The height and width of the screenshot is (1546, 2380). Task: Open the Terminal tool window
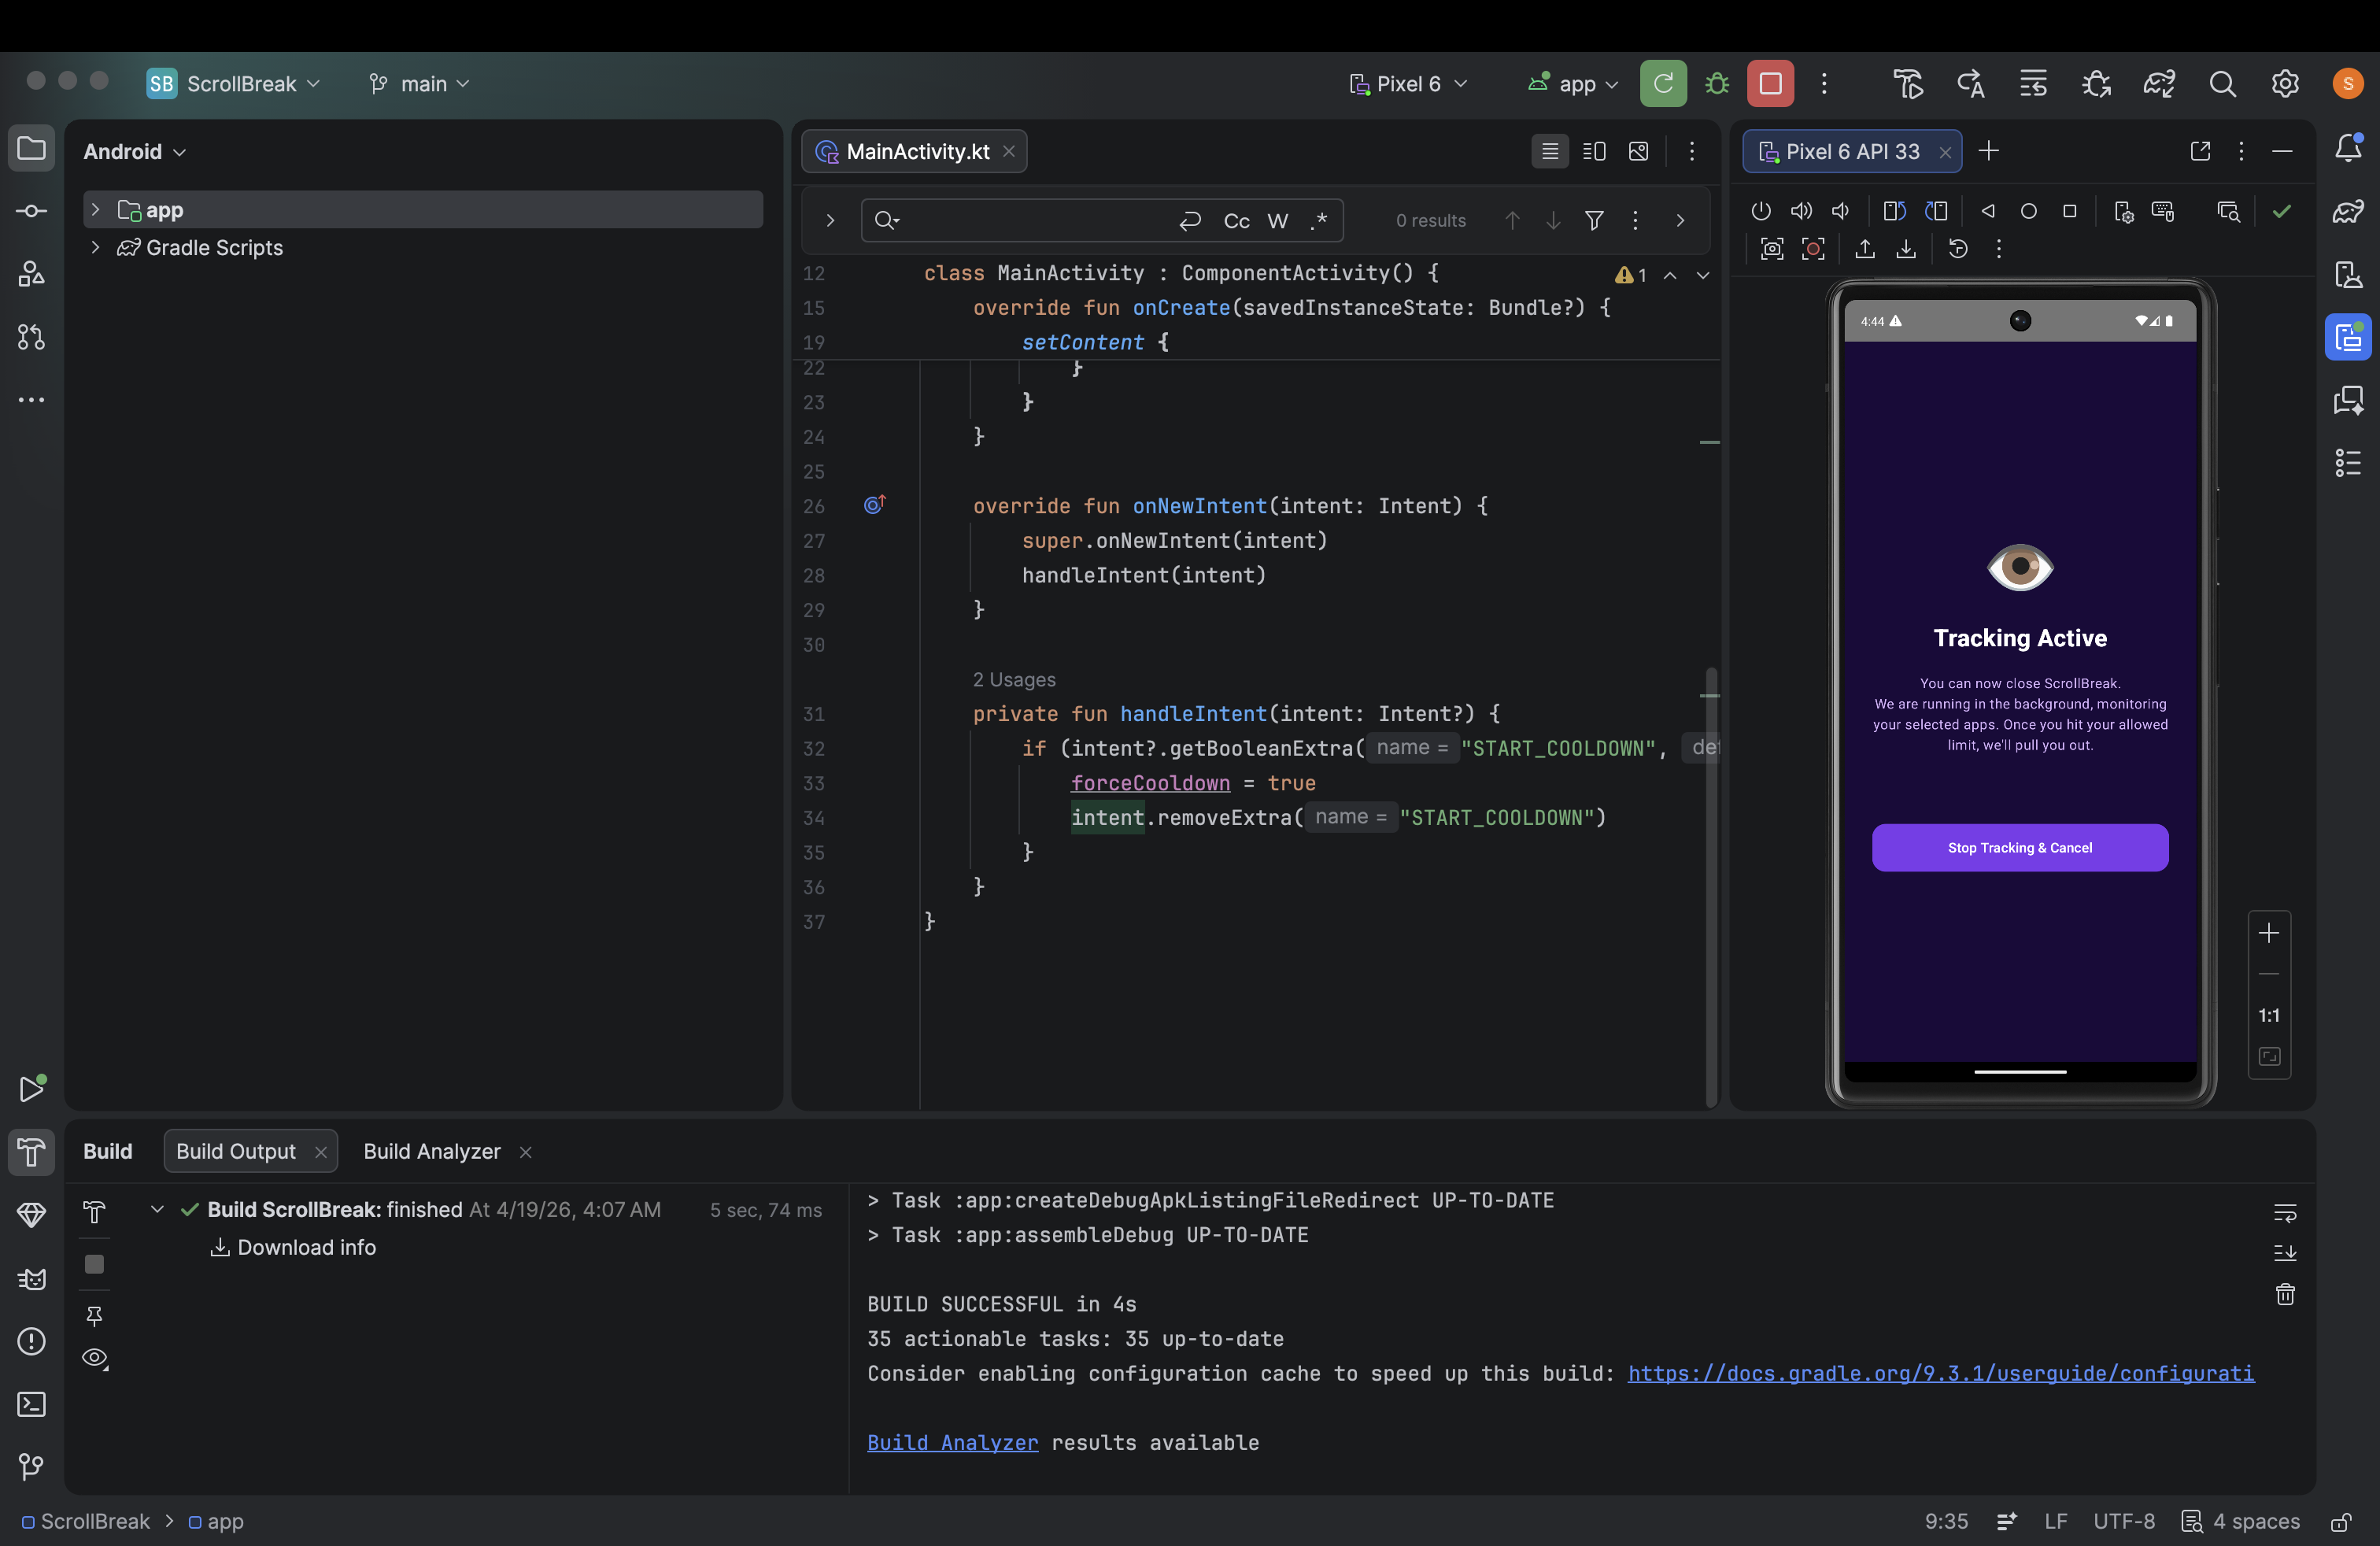pos(31,1404)
